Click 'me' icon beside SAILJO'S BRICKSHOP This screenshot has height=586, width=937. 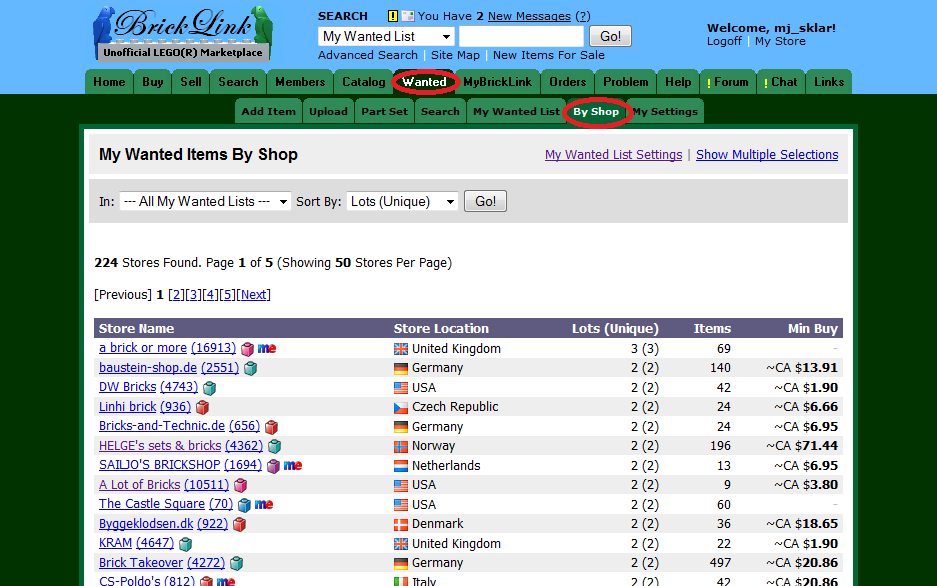(x=292, y=465)
